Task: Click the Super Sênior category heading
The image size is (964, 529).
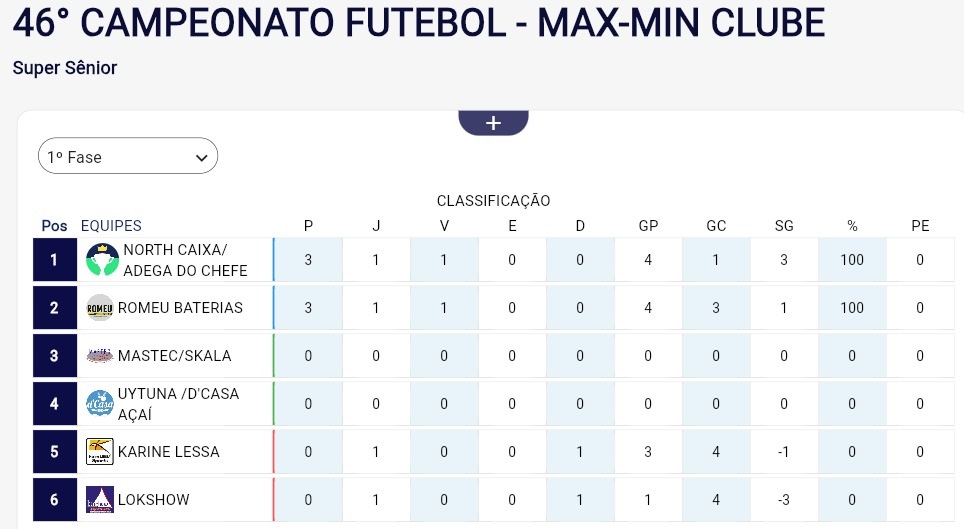Action: click(x=65, y=68)
